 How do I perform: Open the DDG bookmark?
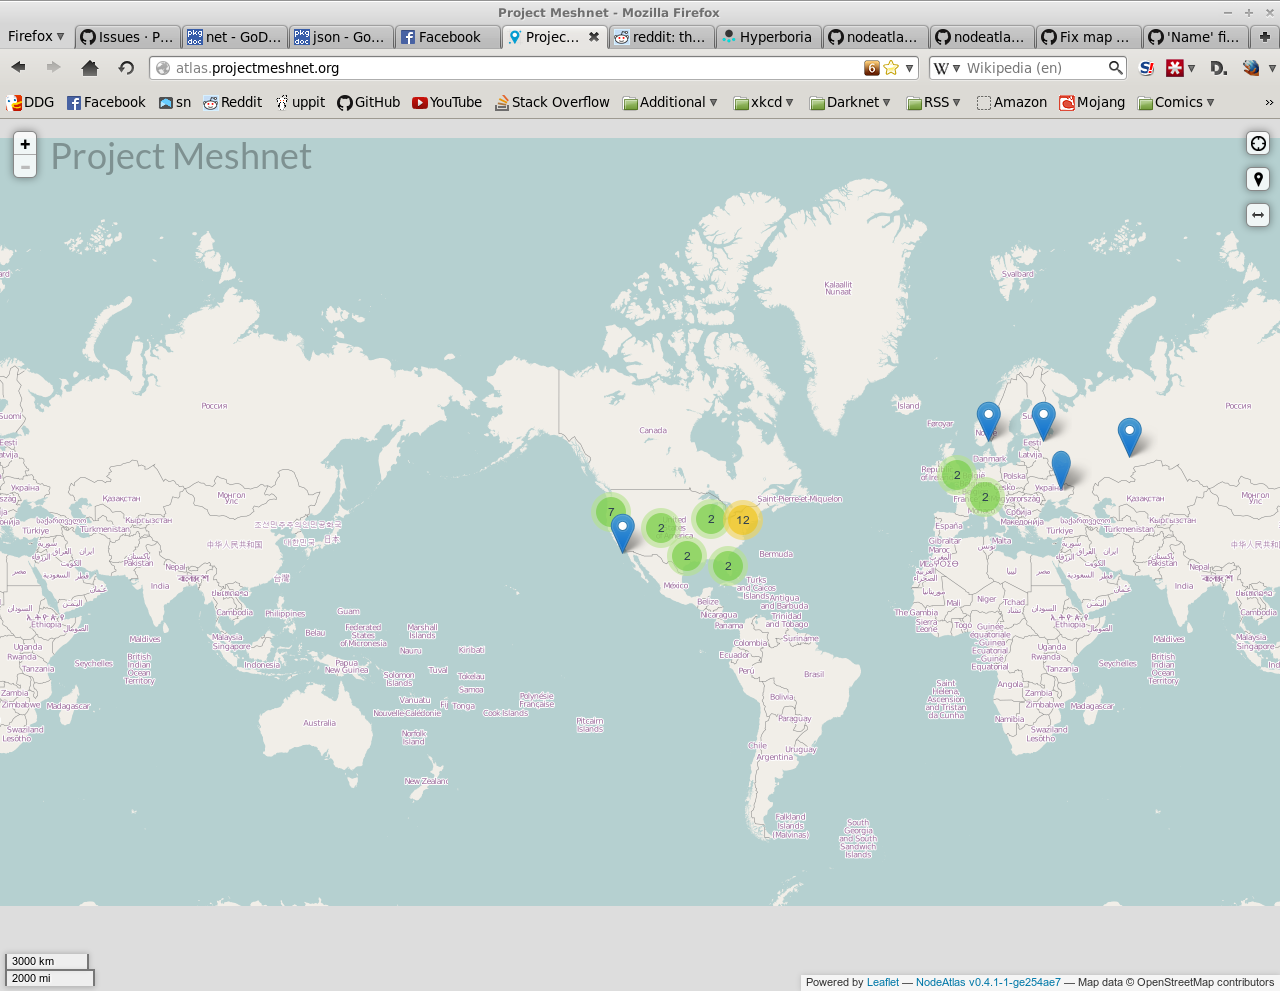(30, 102)
